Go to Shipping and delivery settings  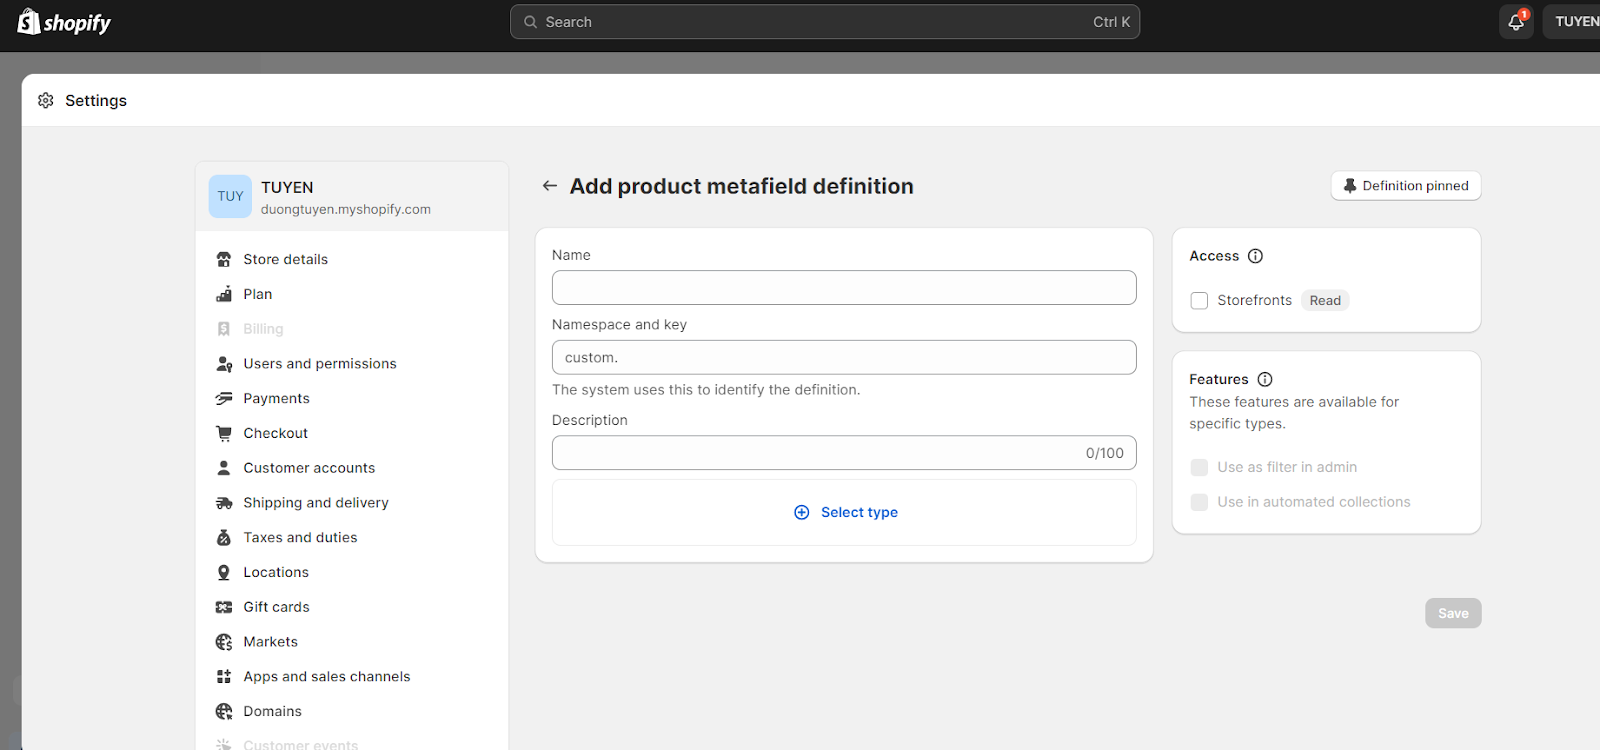pos(315,503)
